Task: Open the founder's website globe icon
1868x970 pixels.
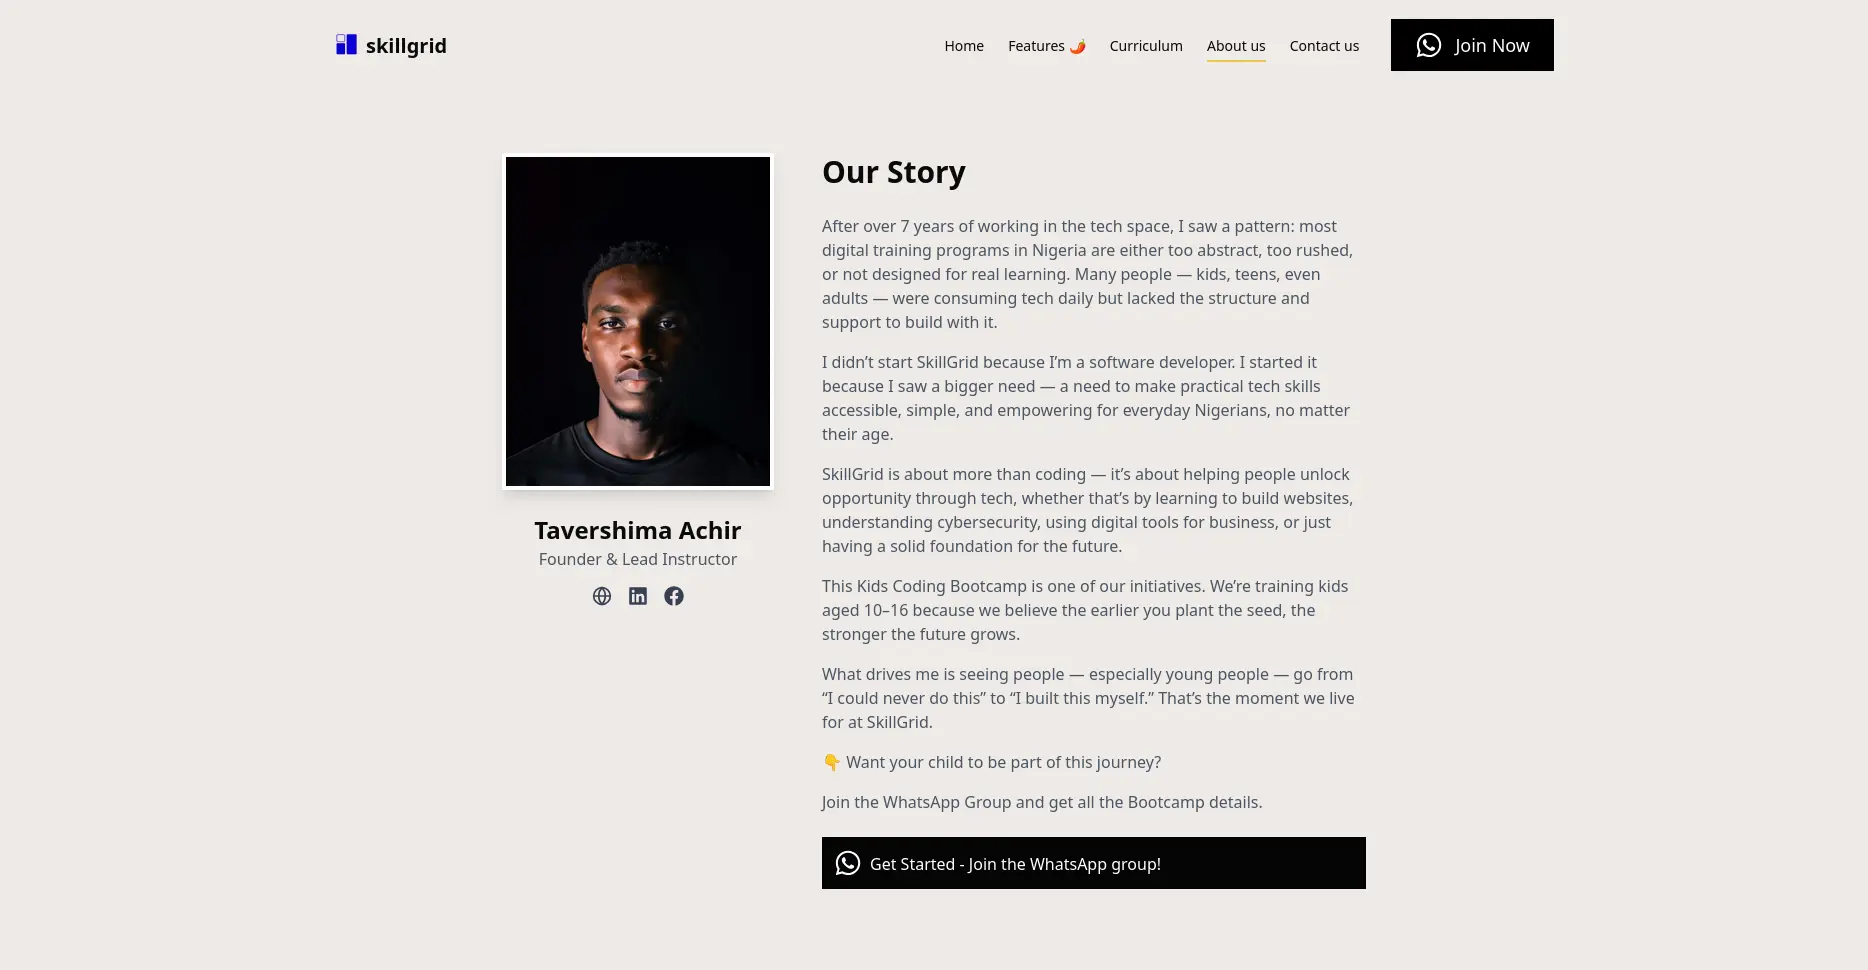Action: coord(602,596)
